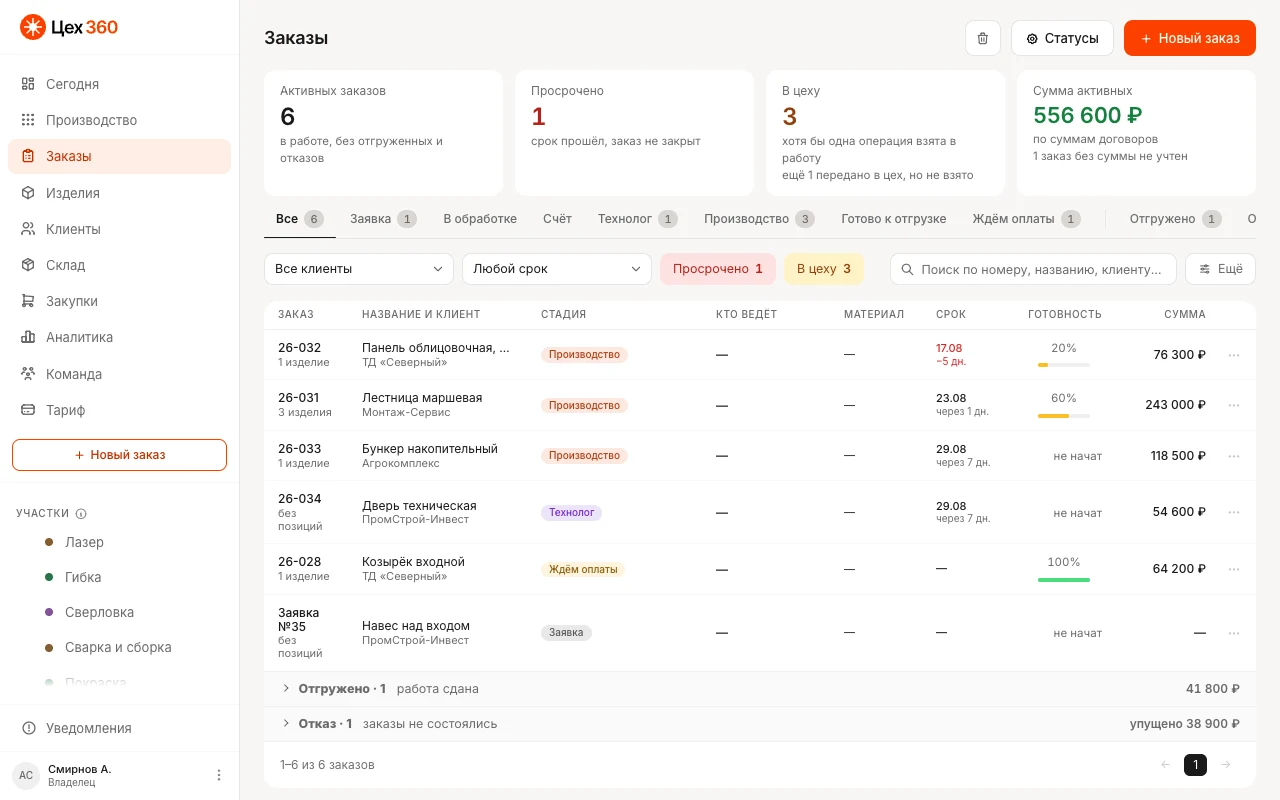
Task: Open the Статусы settings button
Action: pyautogui.click(x=1062, y=38)
